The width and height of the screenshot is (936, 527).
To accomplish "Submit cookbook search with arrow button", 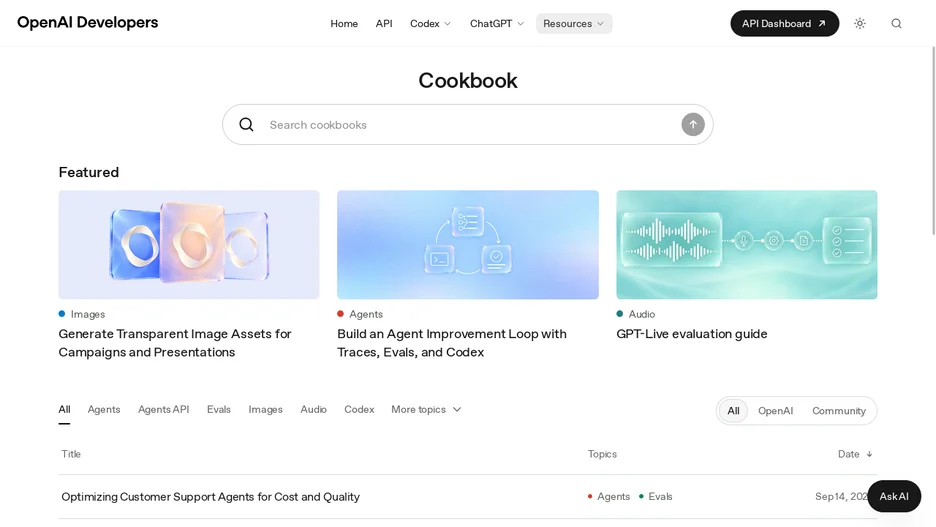I will click(692, 125).
